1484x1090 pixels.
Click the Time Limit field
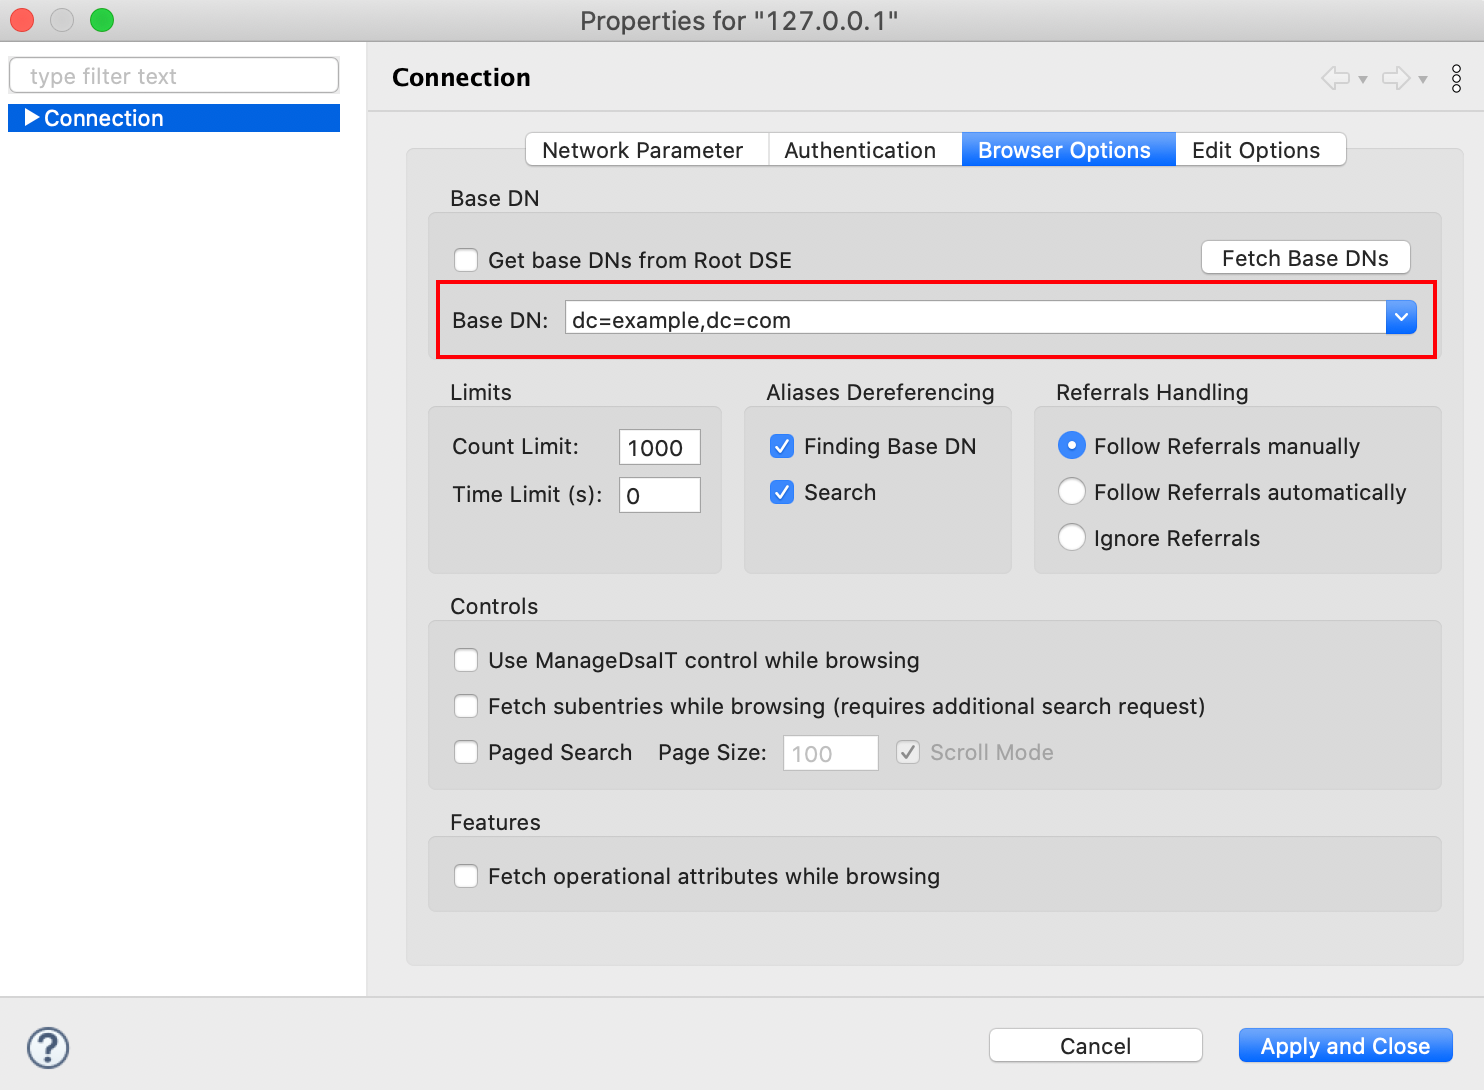(x=660, y=495)
